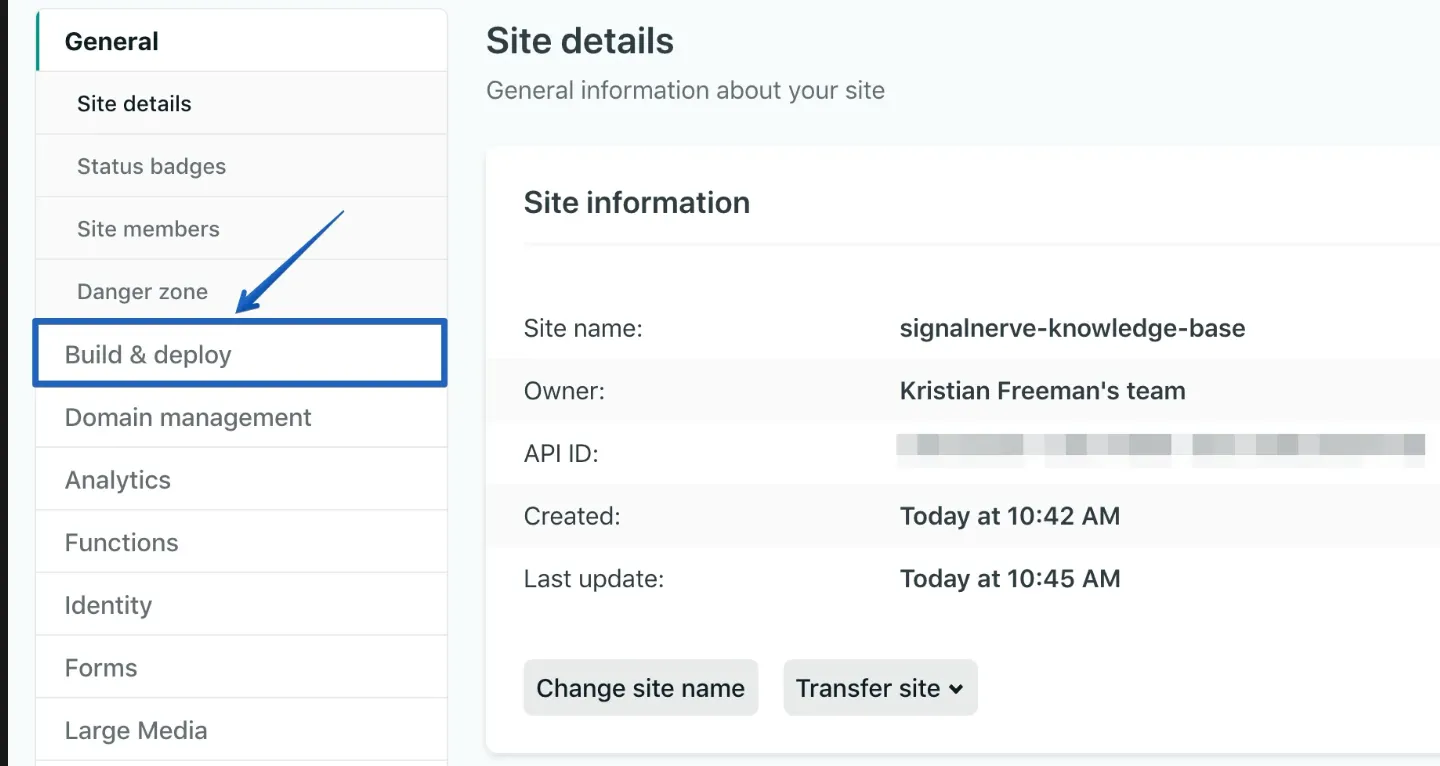Click the Kristian Freeman's team owner value

coord(1042,391)
